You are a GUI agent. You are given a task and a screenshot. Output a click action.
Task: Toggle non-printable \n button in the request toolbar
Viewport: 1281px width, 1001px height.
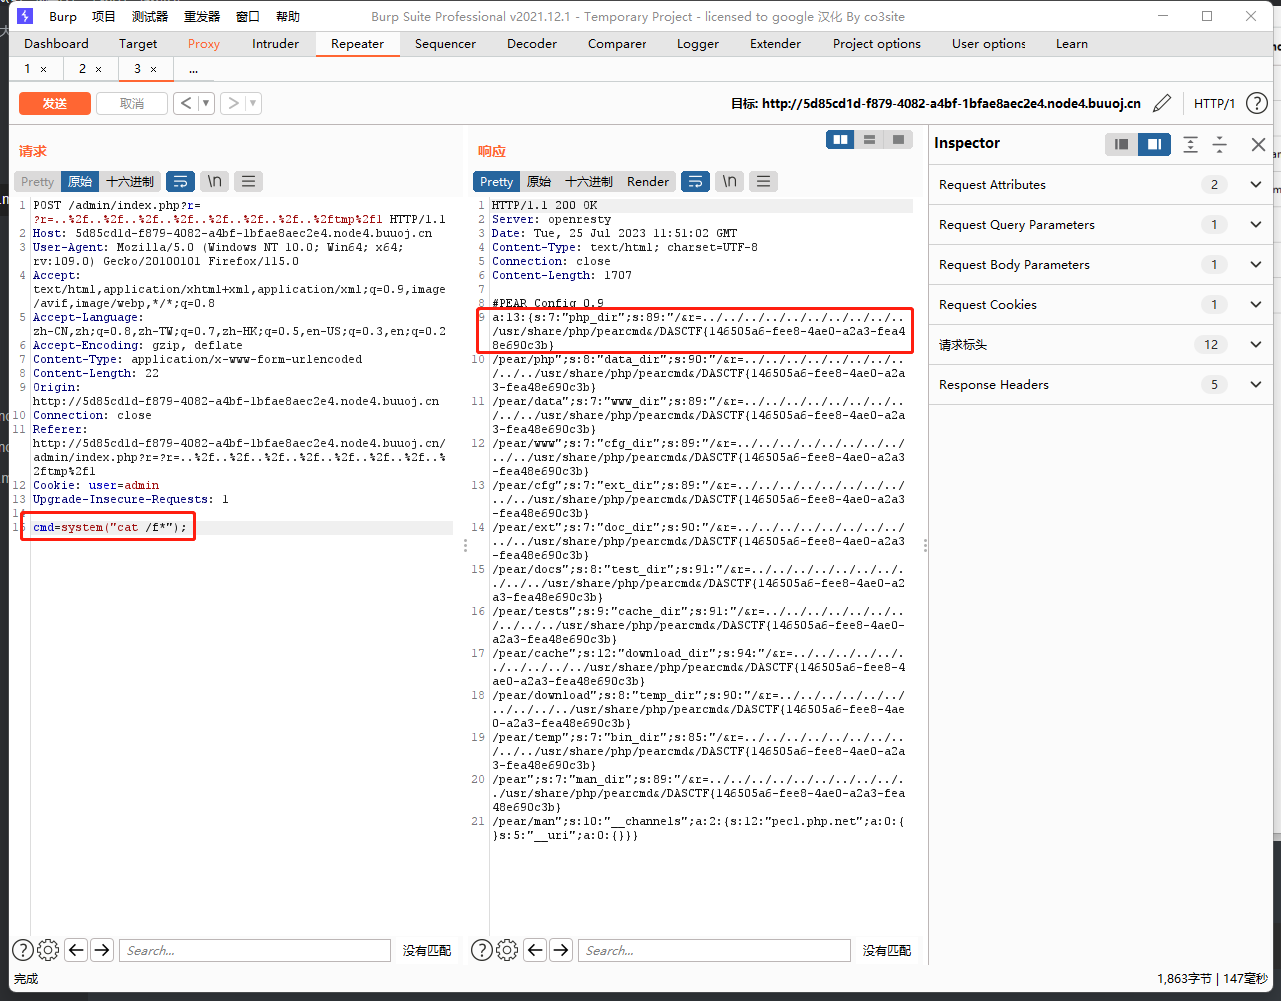tap(215, 181)
